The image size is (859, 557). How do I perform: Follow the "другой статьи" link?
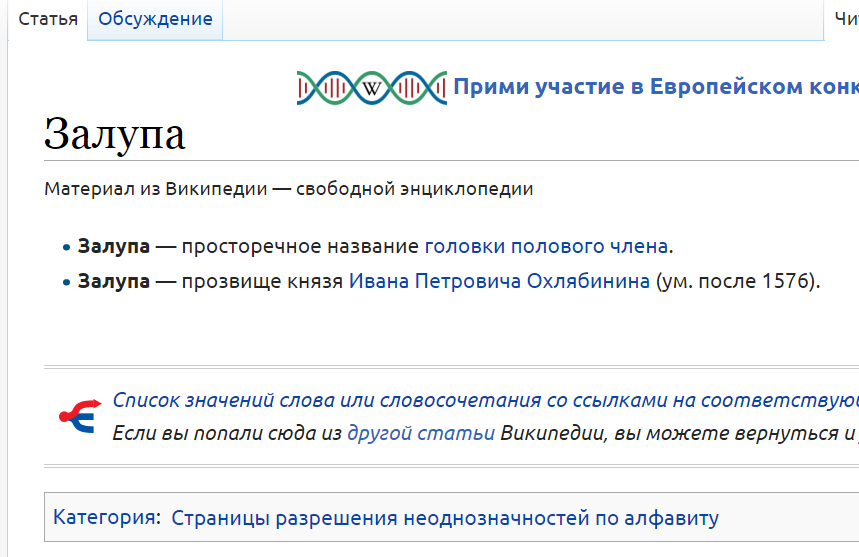pyautogui.click(x=420, y=433)
